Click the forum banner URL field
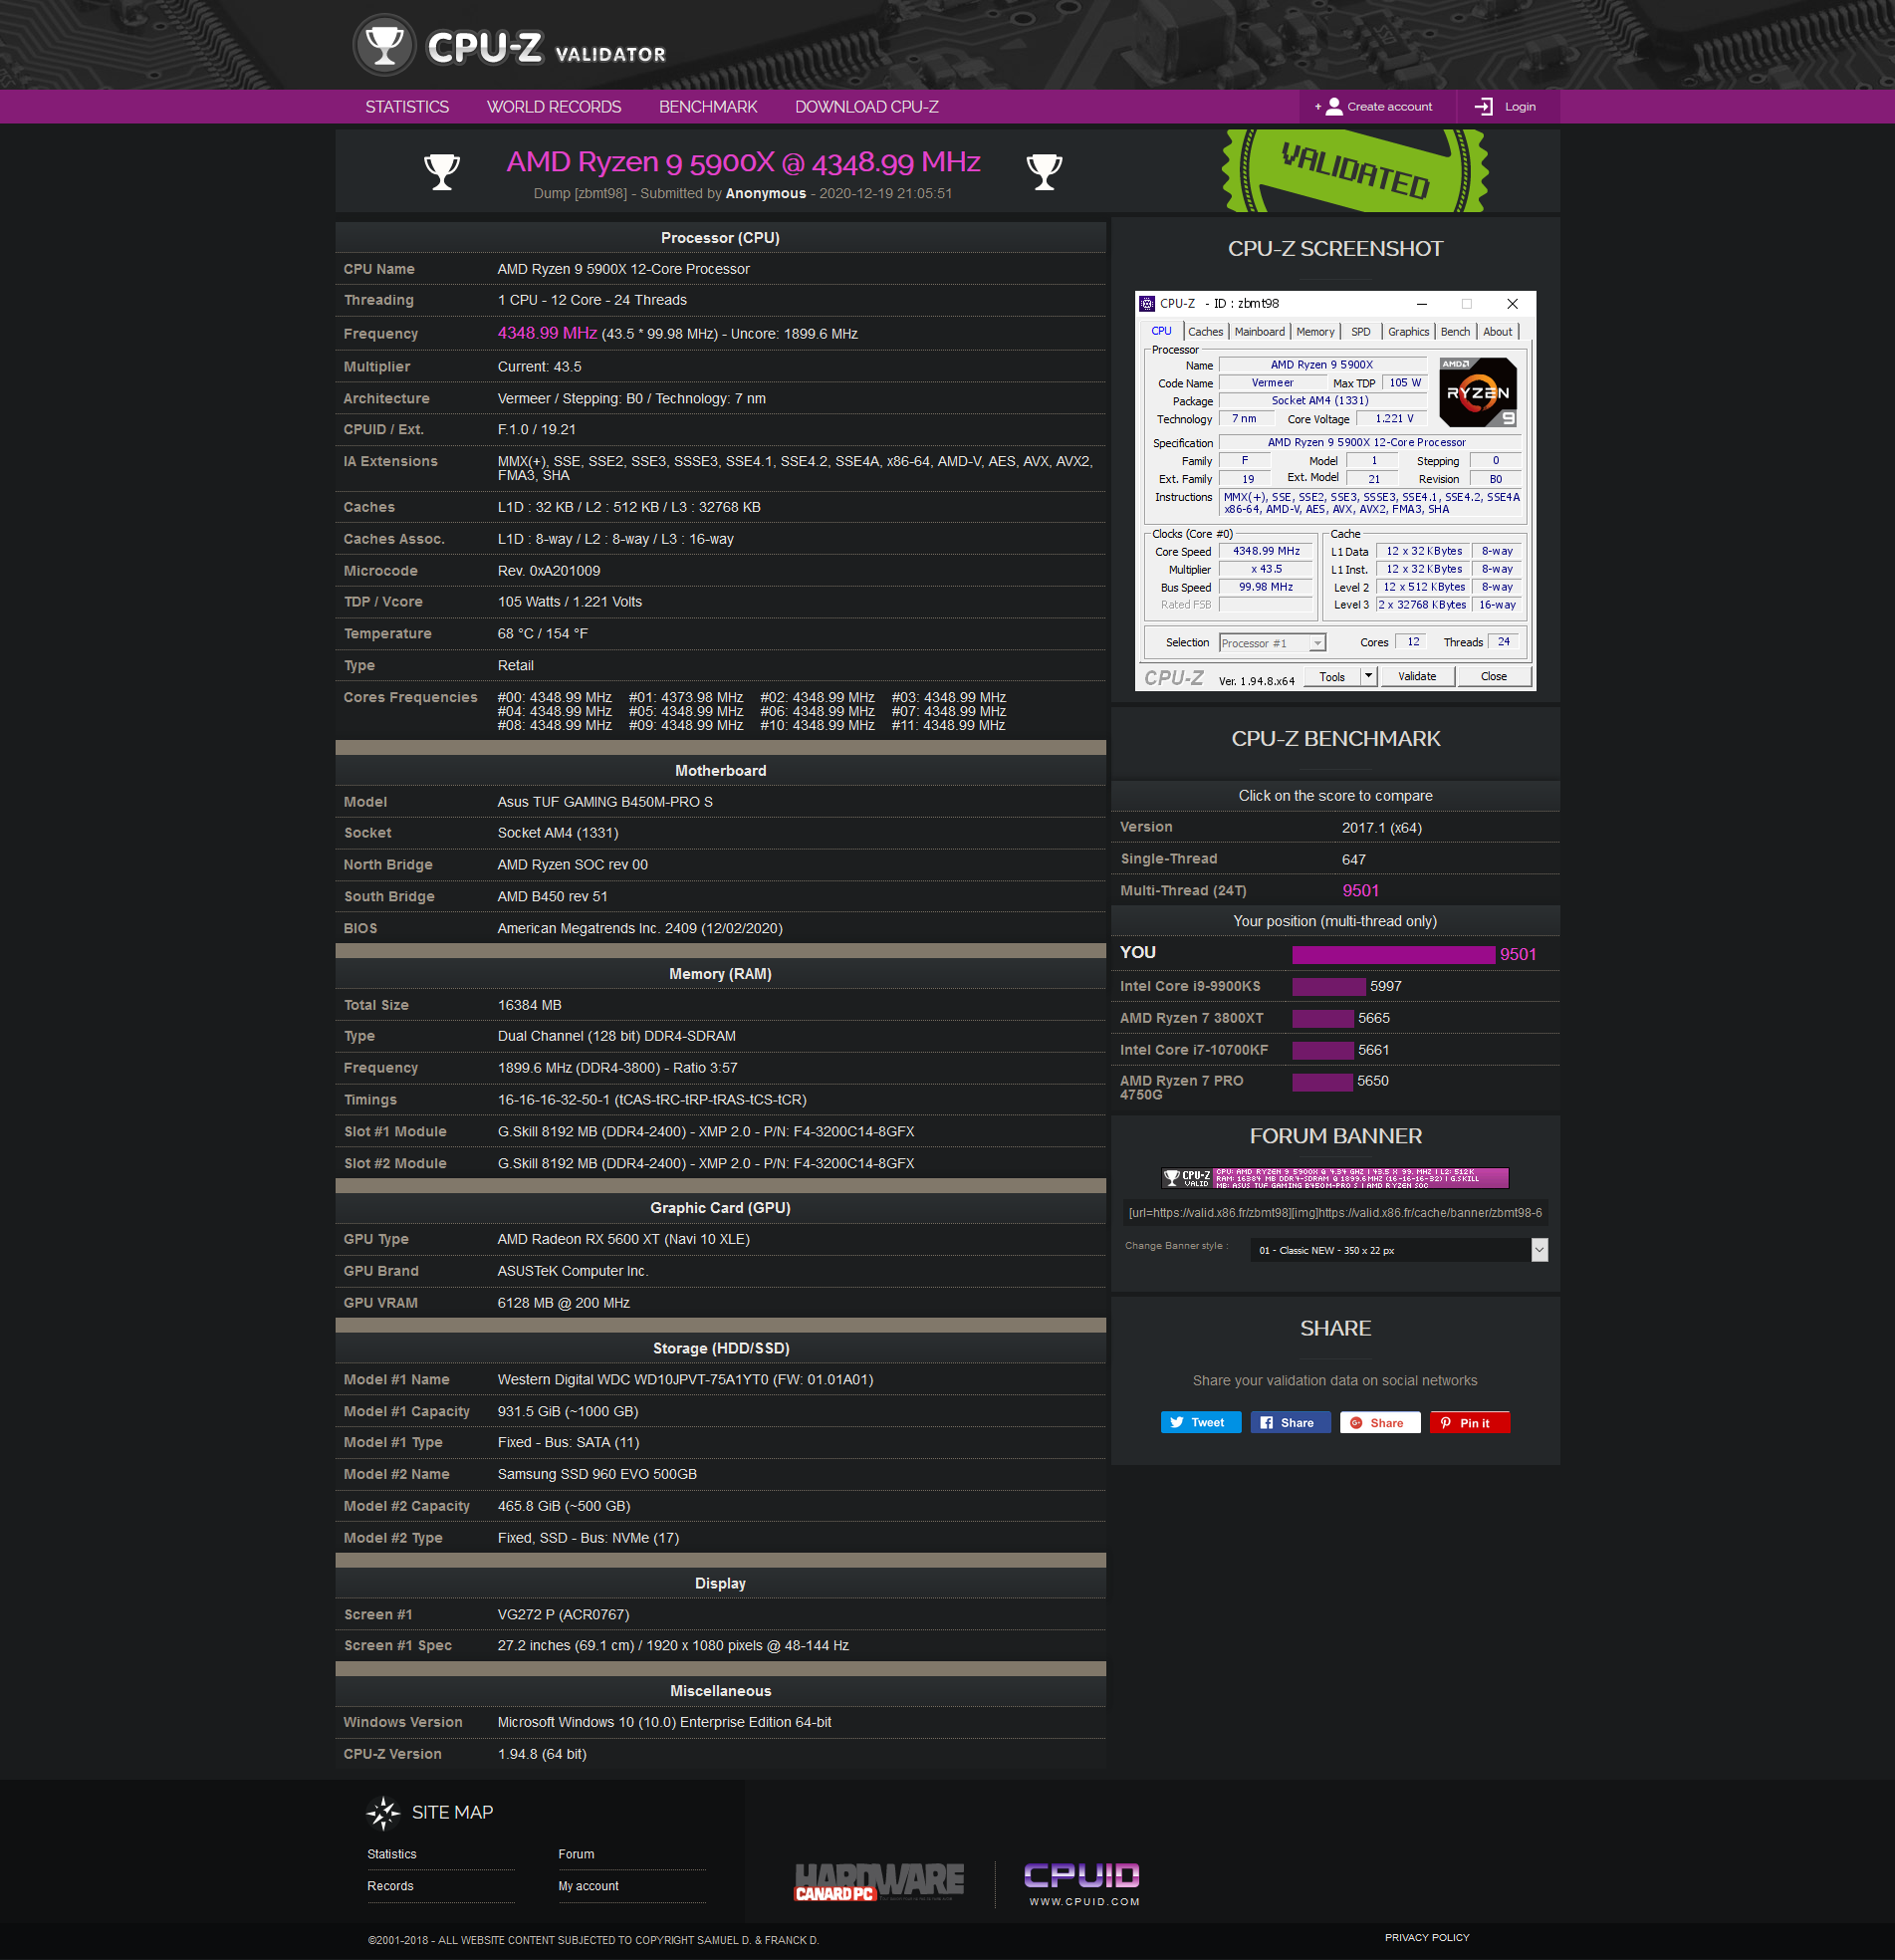The image size is (1895, 1960). pos(1335,1212)
